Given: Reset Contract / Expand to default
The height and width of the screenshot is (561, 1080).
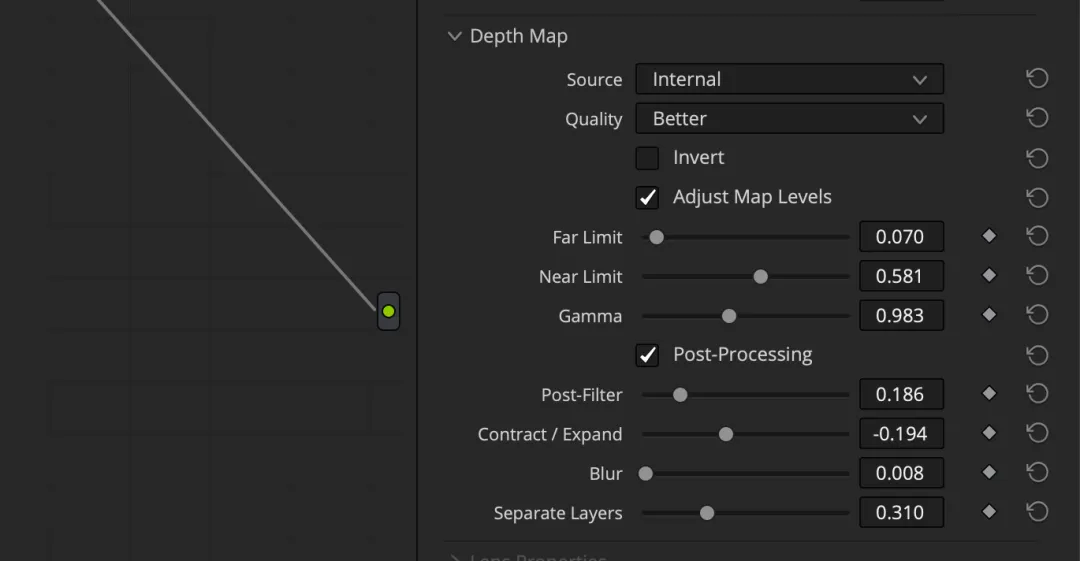Looking at the screenshot, I should 1037,433.
